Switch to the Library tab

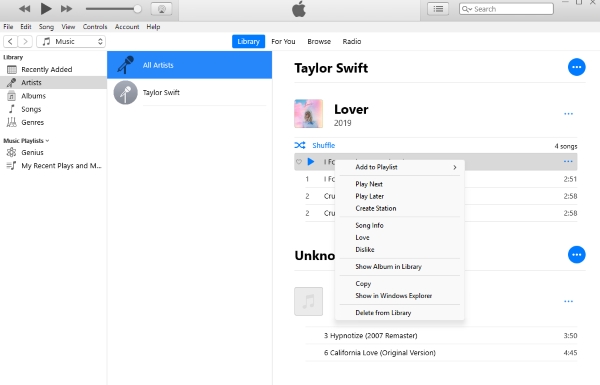tap(248, 41)
